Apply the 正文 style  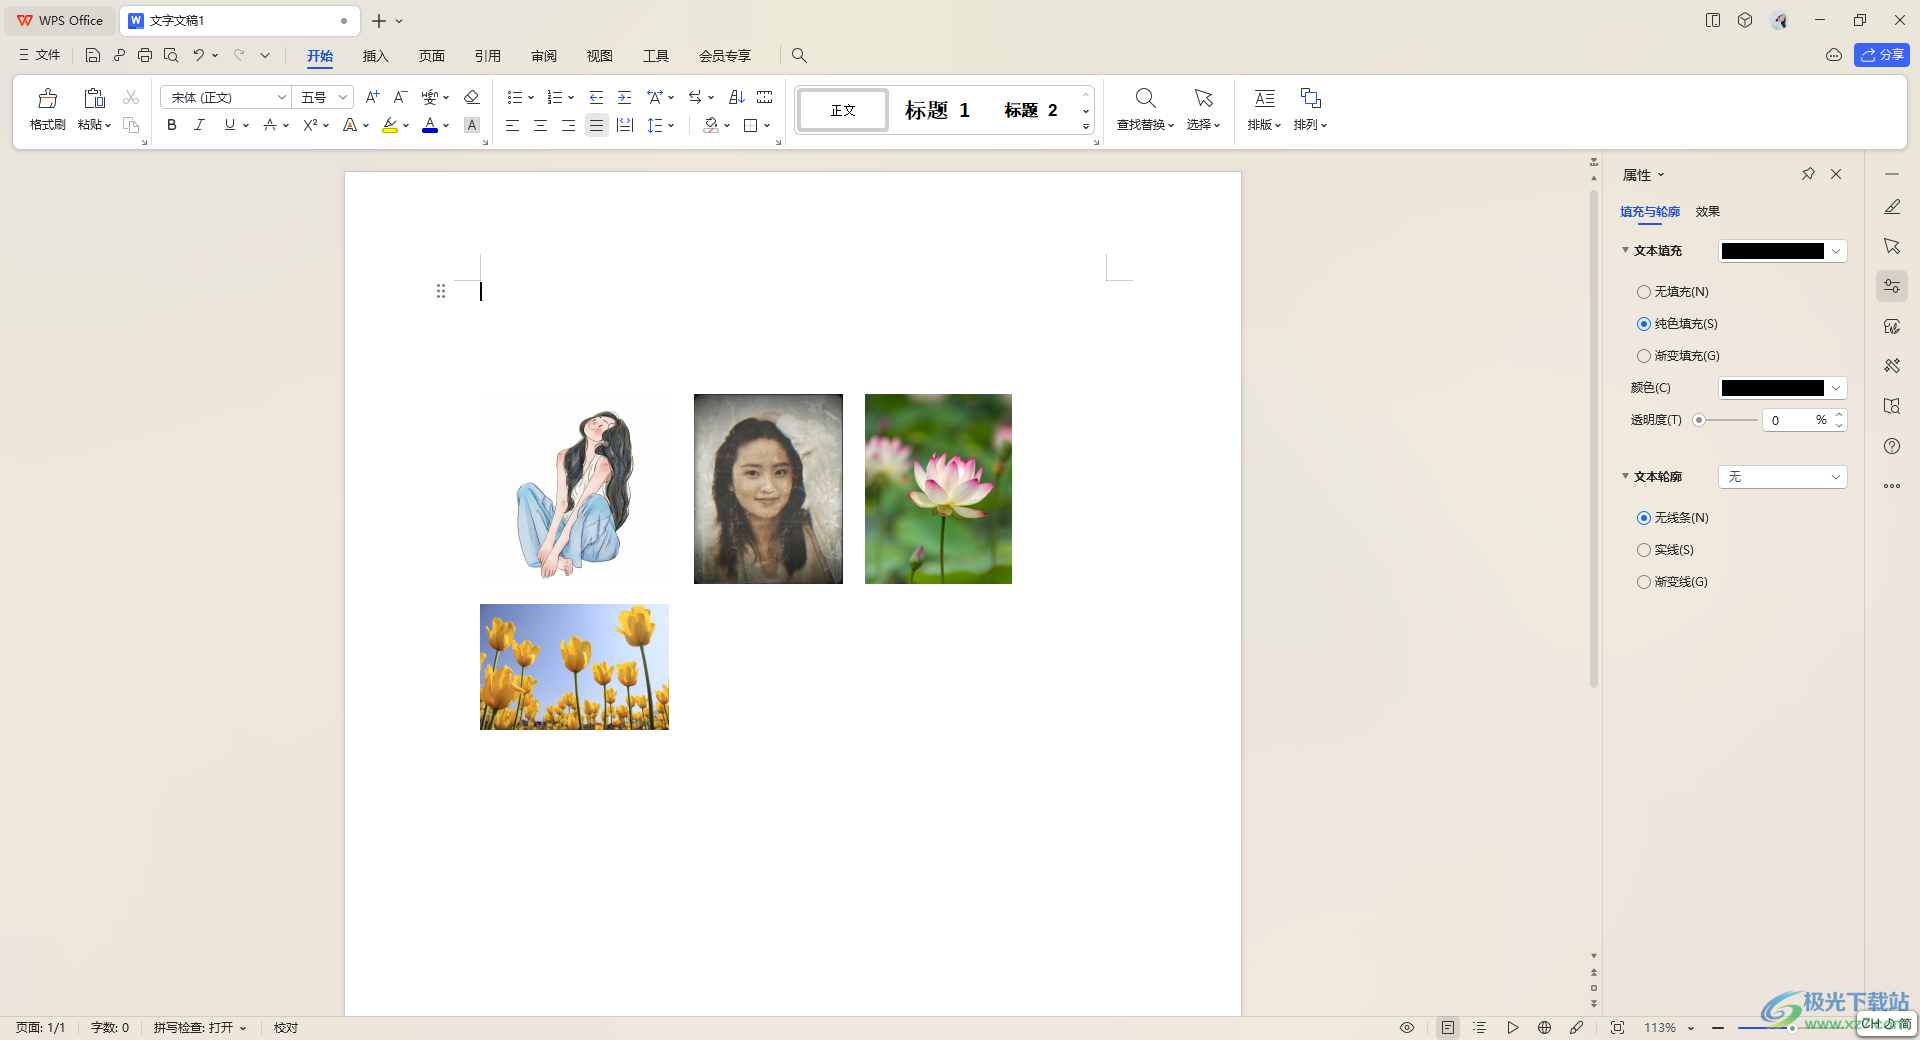843,110
